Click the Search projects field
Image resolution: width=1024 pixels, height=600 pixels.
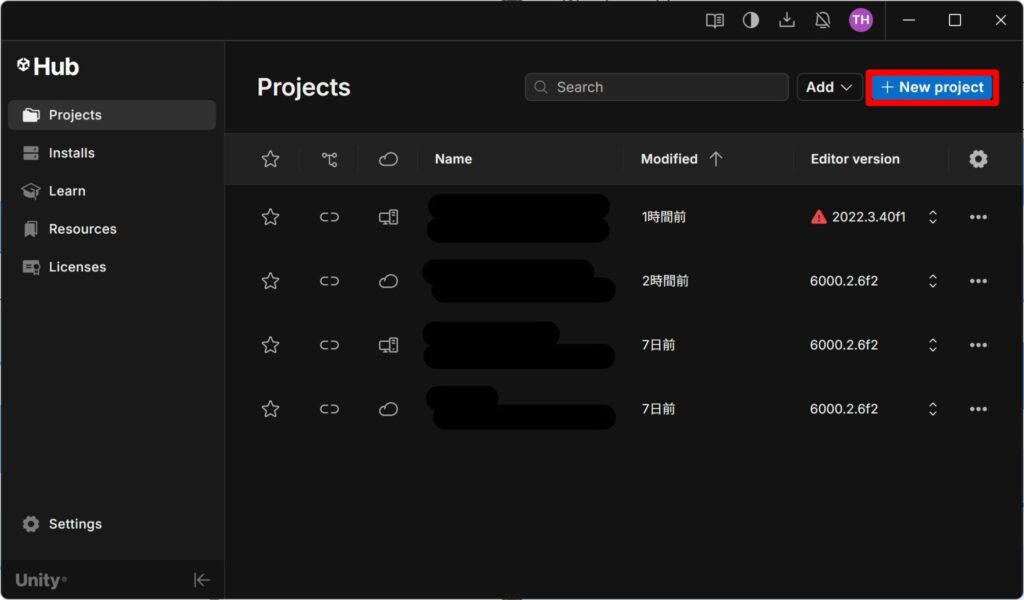click(655, 87)
